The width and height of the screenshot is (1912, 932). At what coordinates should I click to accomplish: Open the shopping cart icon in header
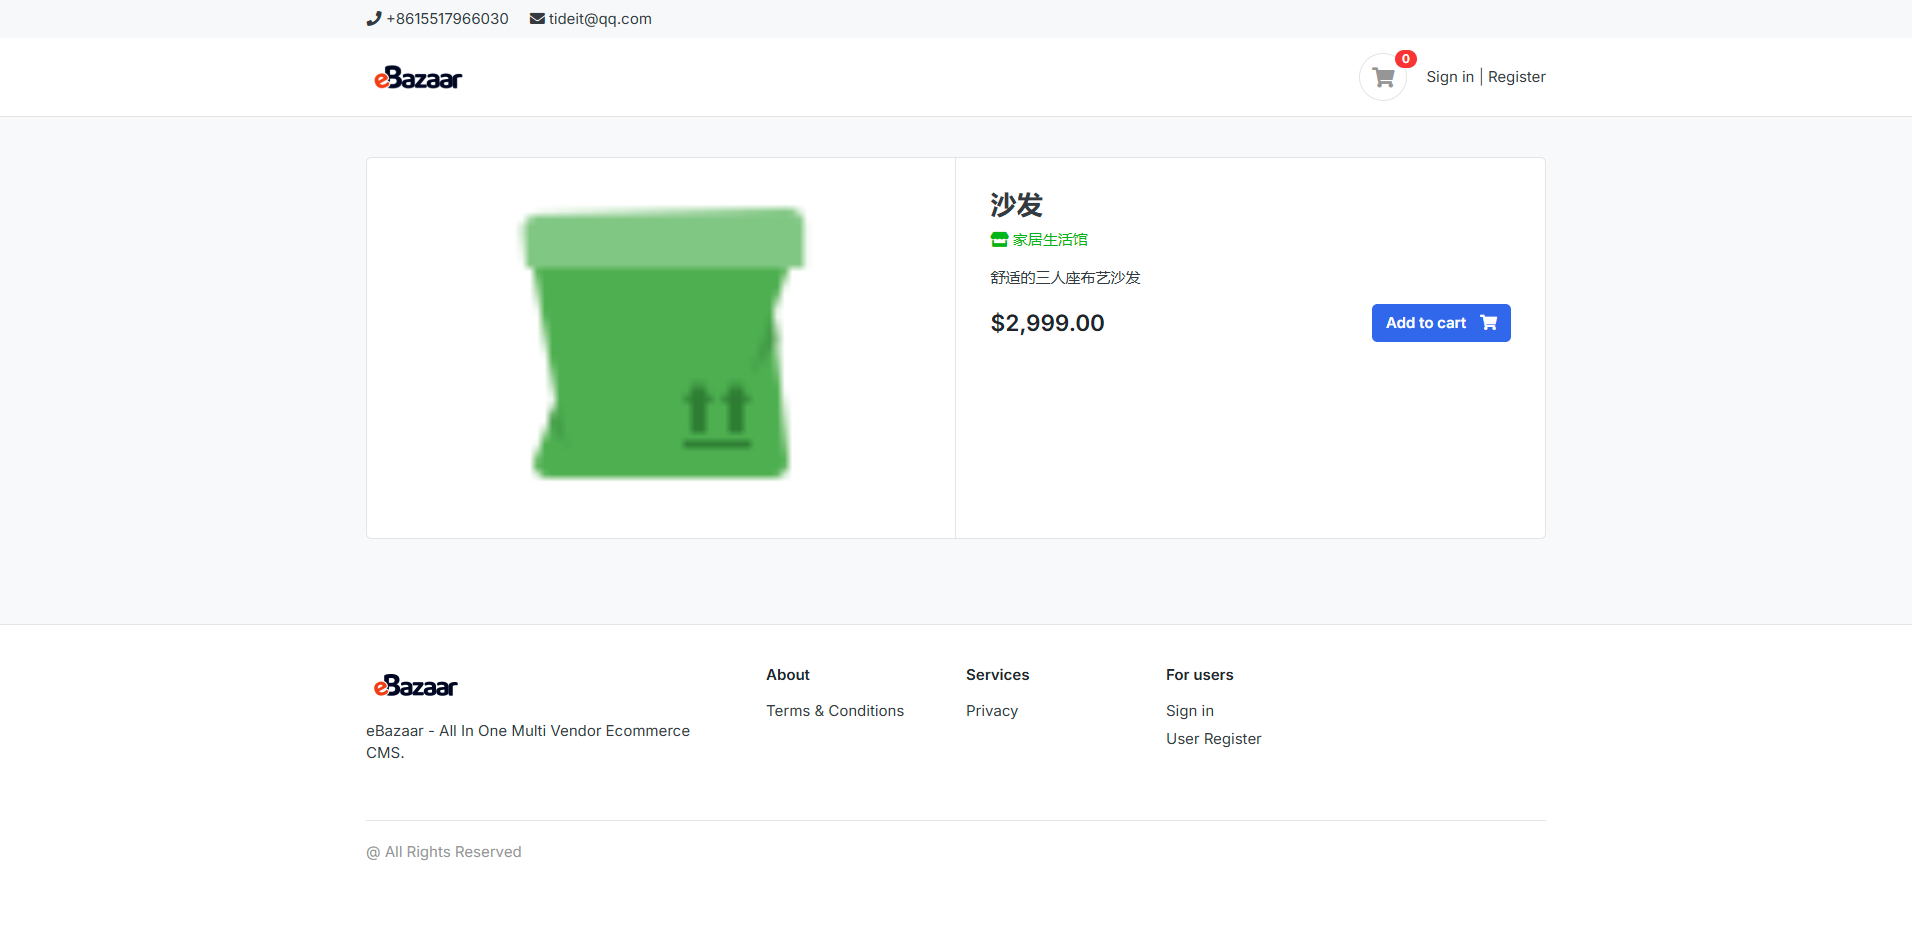click(1383, 77)
